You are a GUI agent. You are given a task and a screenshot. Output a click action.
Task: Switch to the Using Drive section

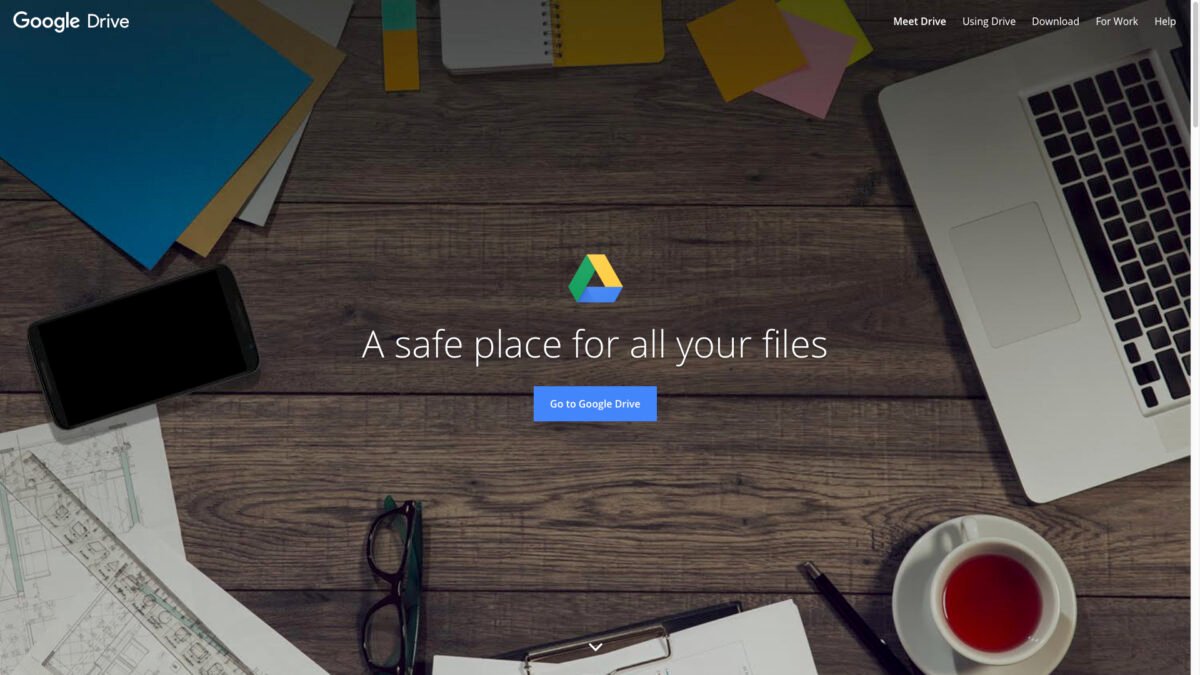point(988,20)
